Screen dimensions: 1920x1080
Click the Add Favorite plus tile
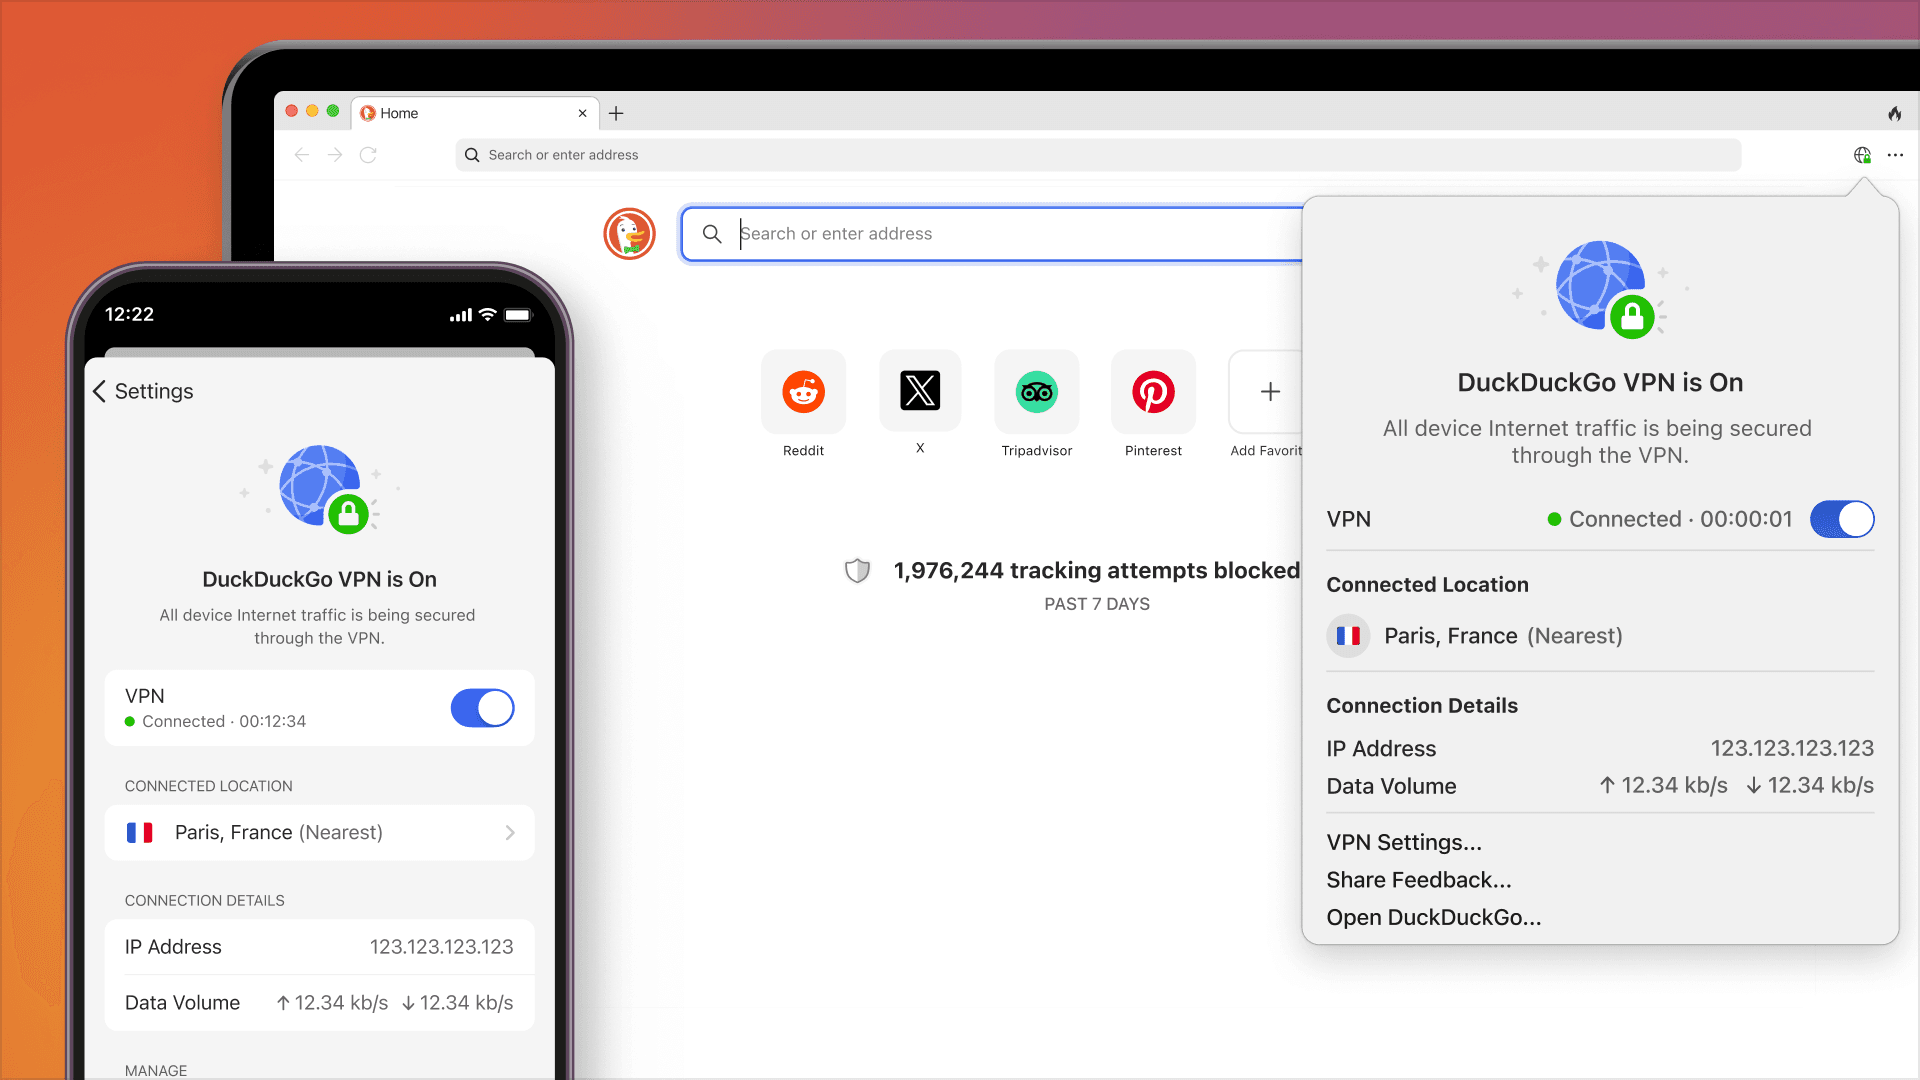(x=1269, y=392)
